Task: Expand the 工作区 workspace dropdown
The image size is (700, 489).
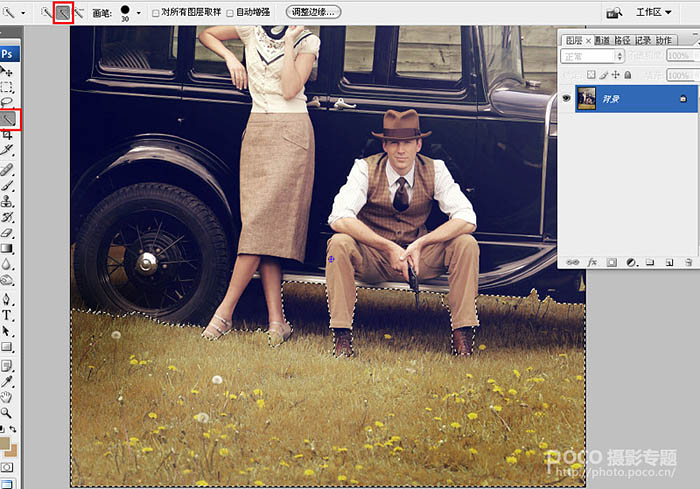Action: pyautogui.click(x=655, y=12)
